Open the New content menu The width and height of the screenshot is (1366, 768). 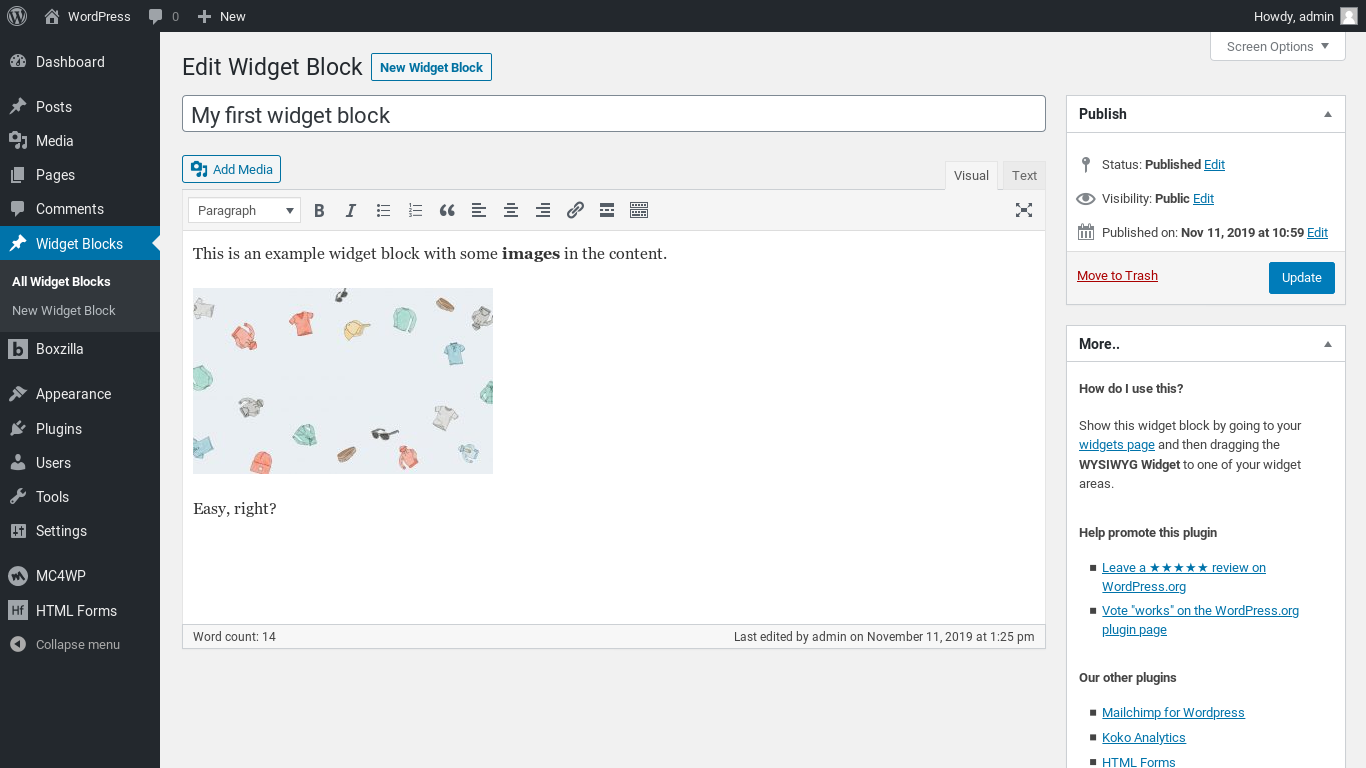click(x=221, y=16)
